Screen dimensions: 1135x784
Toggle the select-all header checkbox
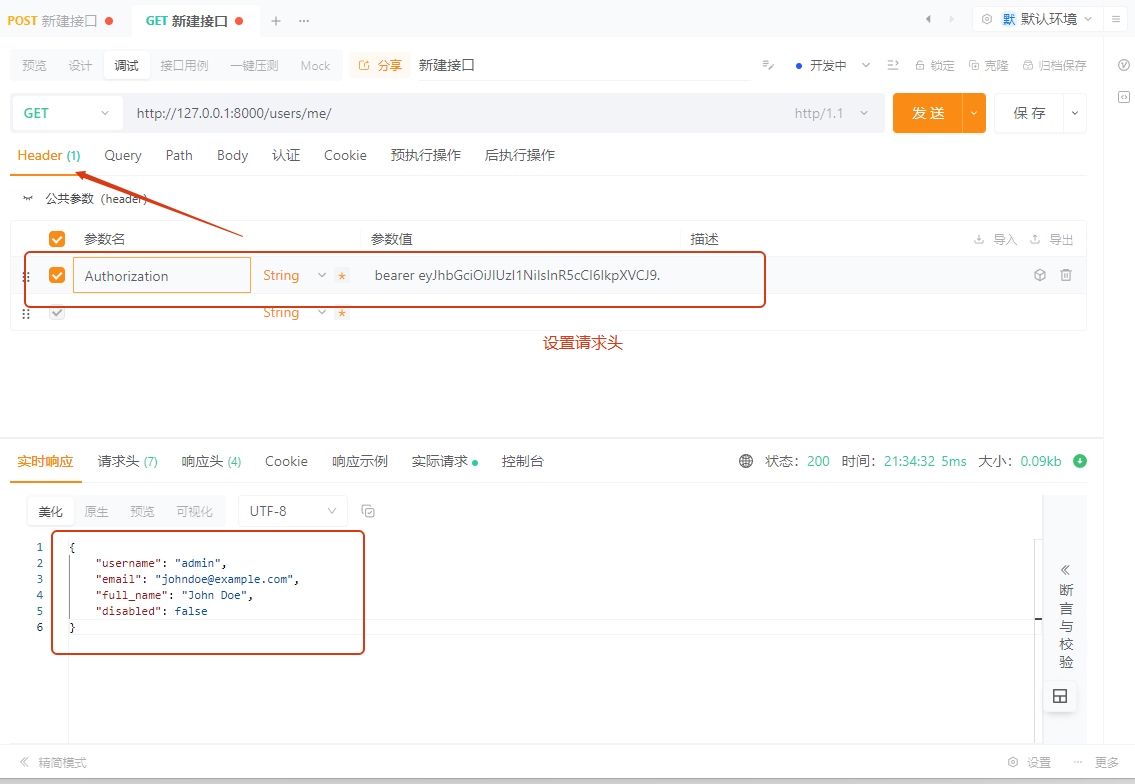point(57,239)
